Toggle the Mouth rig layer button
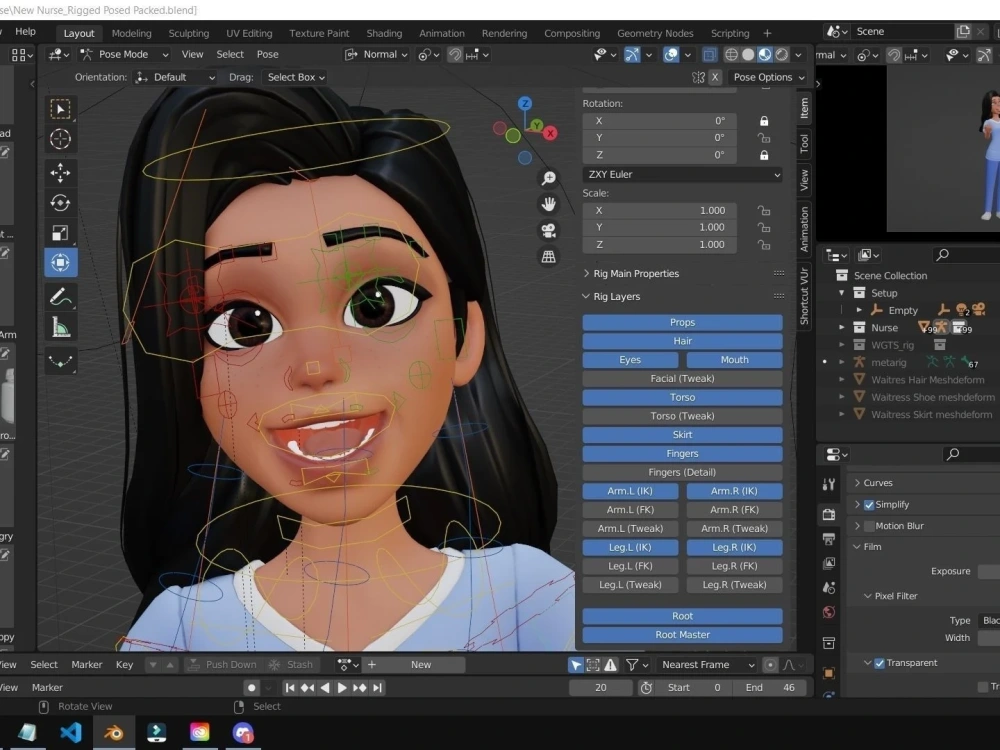This screenshot has height=750, width=1000. tap(735, 360)
